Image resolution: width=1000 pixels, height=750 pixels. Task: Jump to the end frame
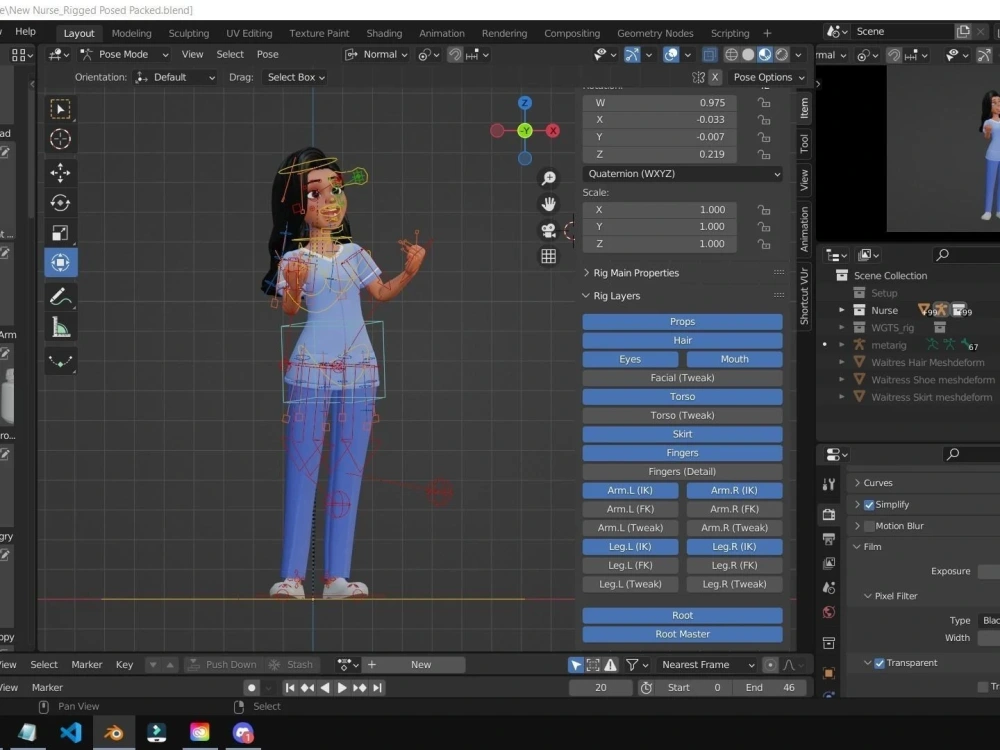[378, 688]
